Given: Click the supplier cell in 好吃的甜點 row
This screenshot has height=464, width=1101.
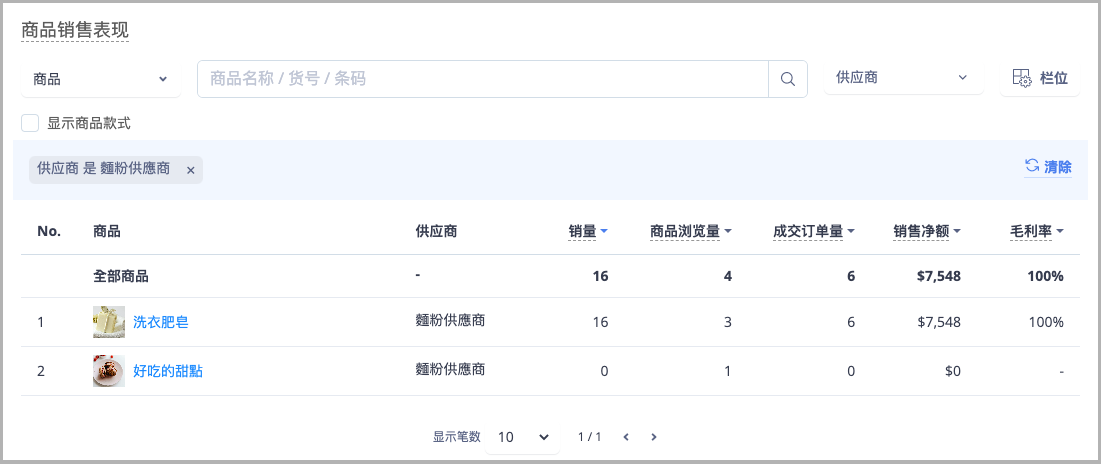Looking at the screenshot, I should [x=450, y=369].
